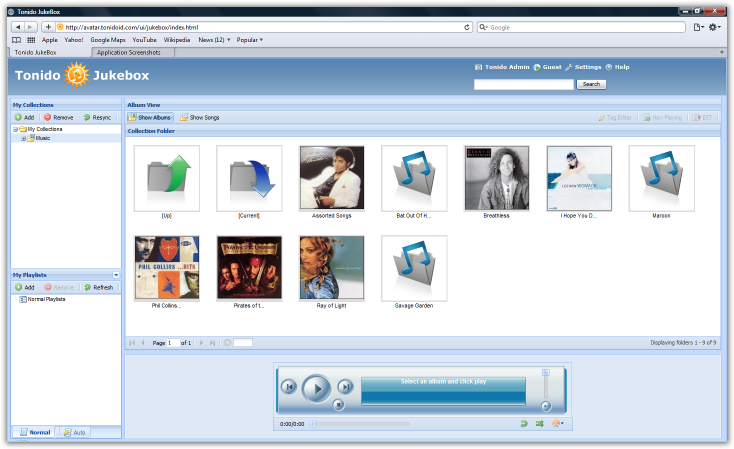
Task: Select the Music folder in the tree
Action: [43, 138]
